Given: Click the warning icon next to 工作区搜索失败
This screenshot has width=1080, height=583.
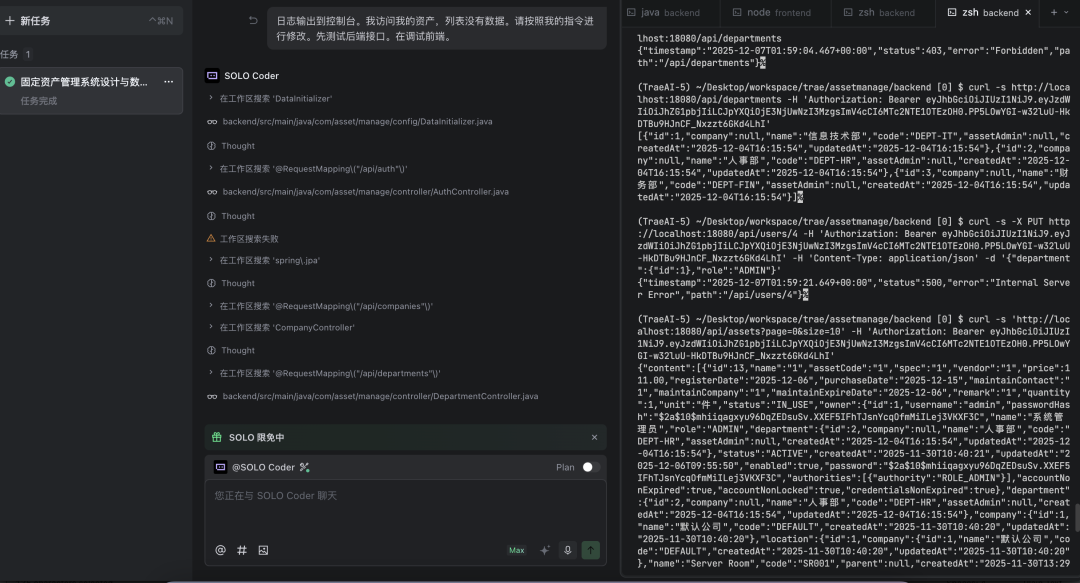Looking at the screenshot, I should tap(211, 238).
